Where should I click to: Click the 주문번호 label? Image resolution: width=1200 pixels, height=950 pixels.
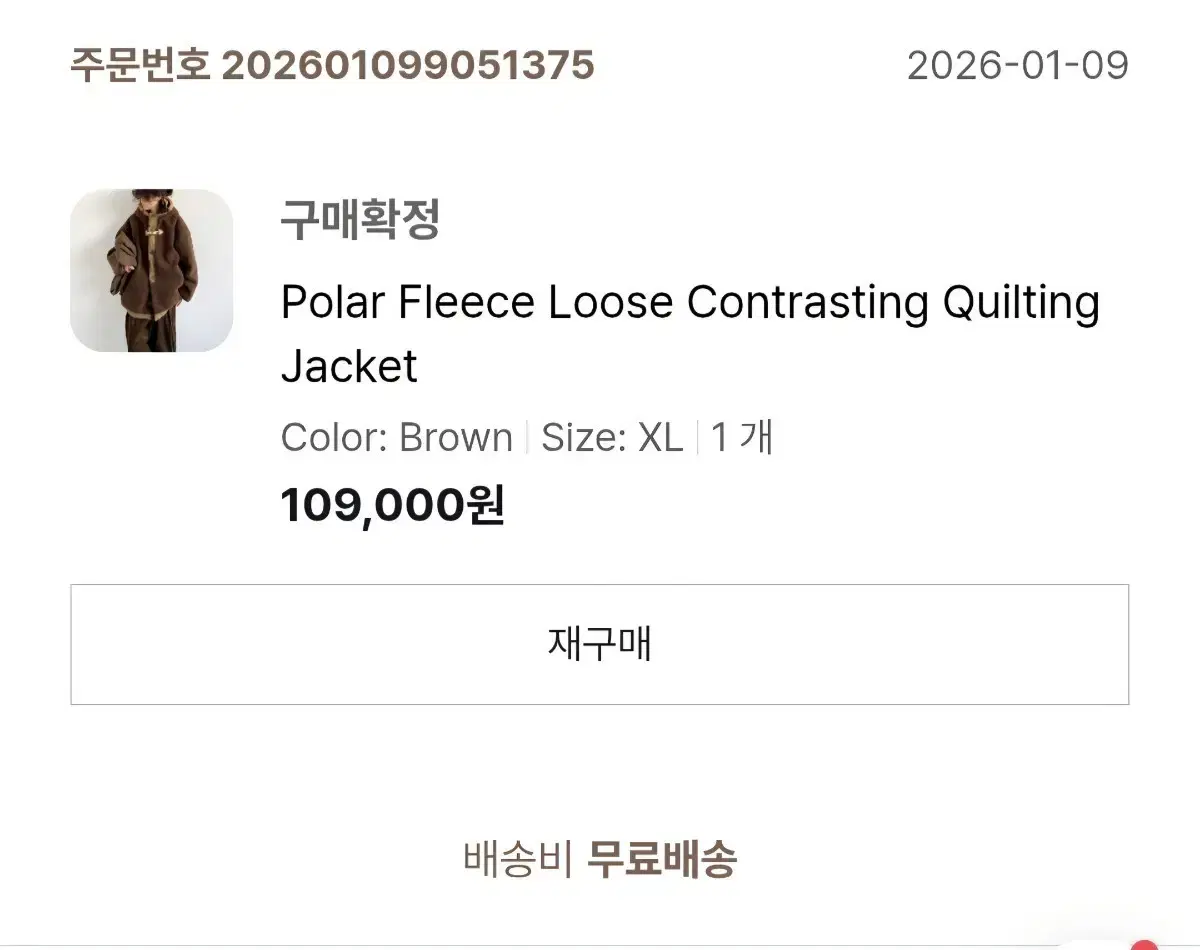pos(141,66)
